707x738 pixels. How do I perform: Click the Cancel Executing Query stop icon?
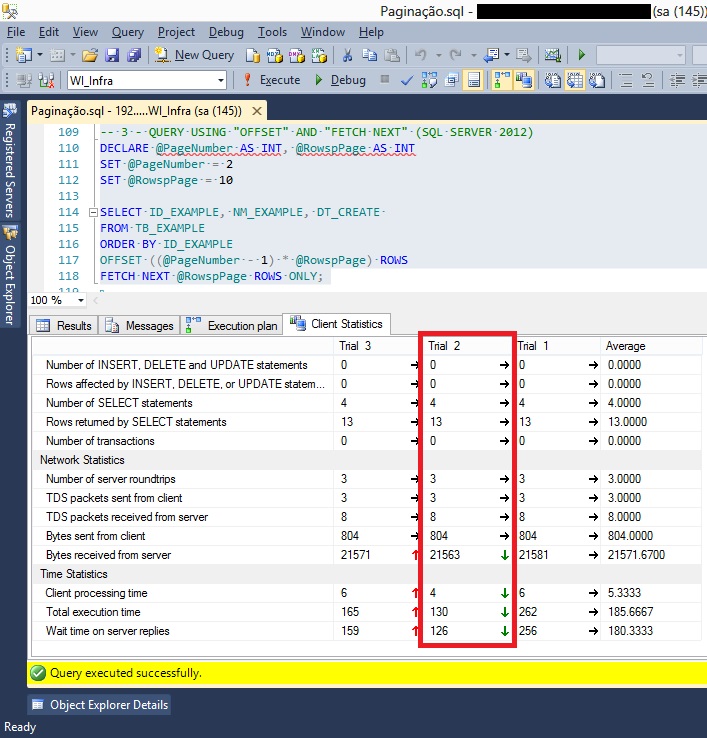[x=385, y=79]
